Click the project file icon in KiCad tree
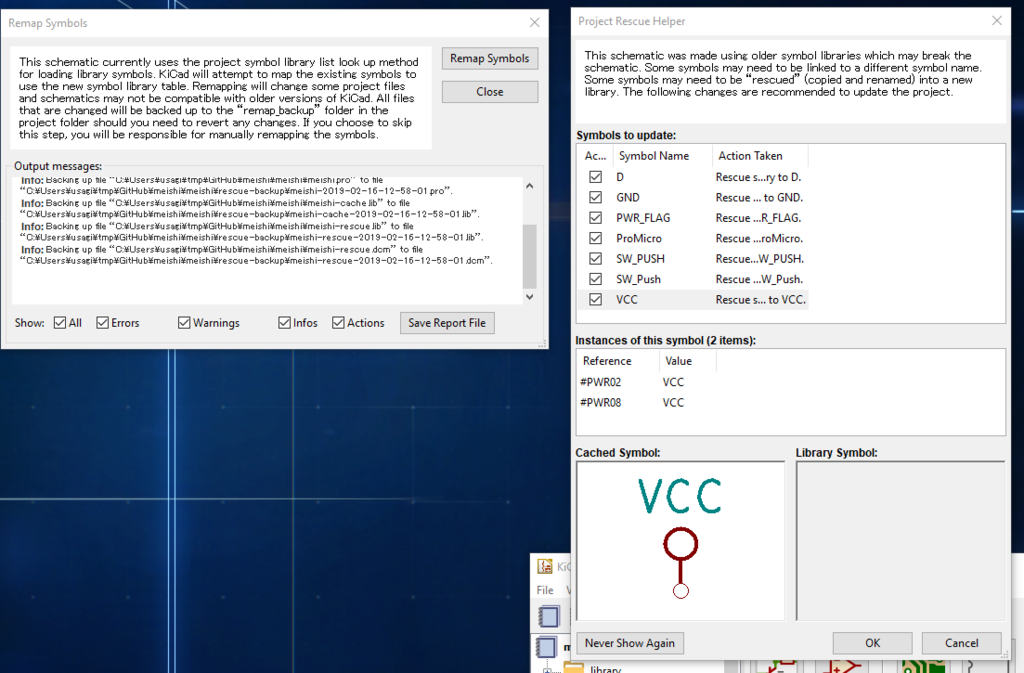Viewport: 1024px width, 673px height. point(545,647)
